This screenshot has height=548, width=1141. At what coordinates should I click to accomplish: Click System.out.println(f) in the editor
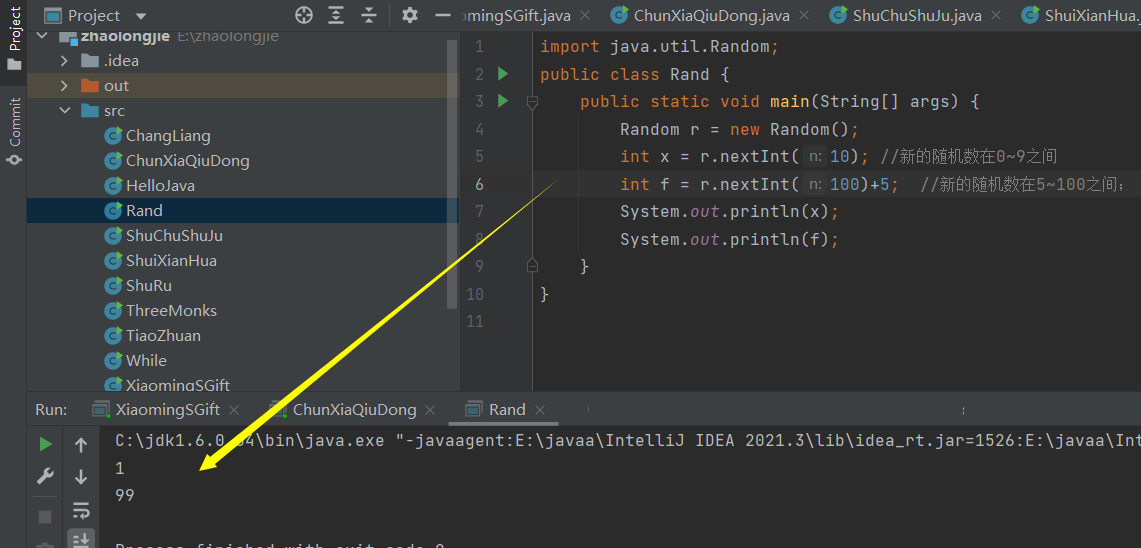[729, 239]
